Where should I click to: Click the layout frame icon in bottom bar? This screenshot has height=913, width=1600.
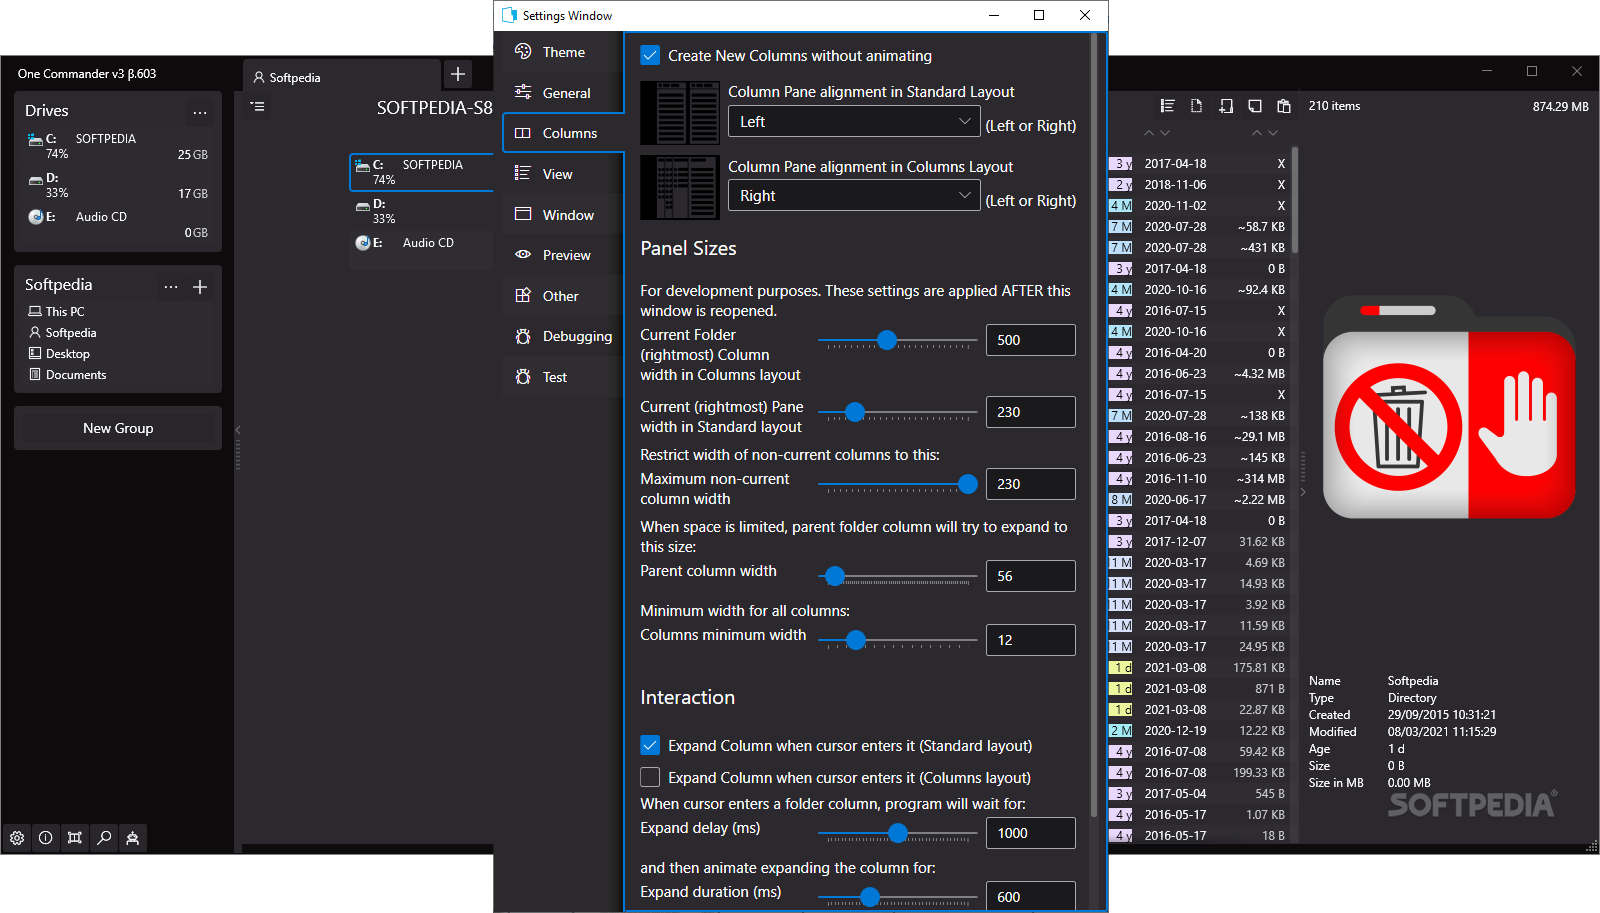point(75,838)
